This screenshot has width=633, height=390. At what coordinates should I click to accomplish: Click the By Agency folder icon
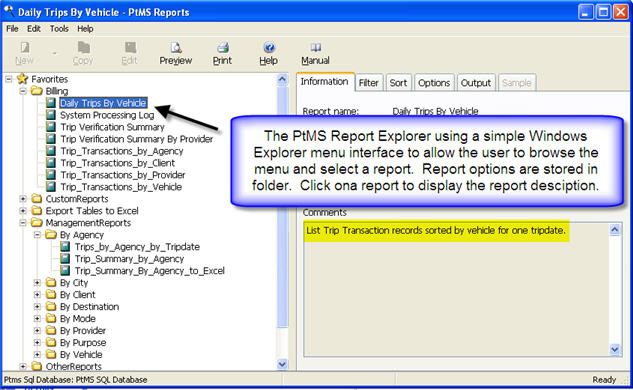[51, 235]
